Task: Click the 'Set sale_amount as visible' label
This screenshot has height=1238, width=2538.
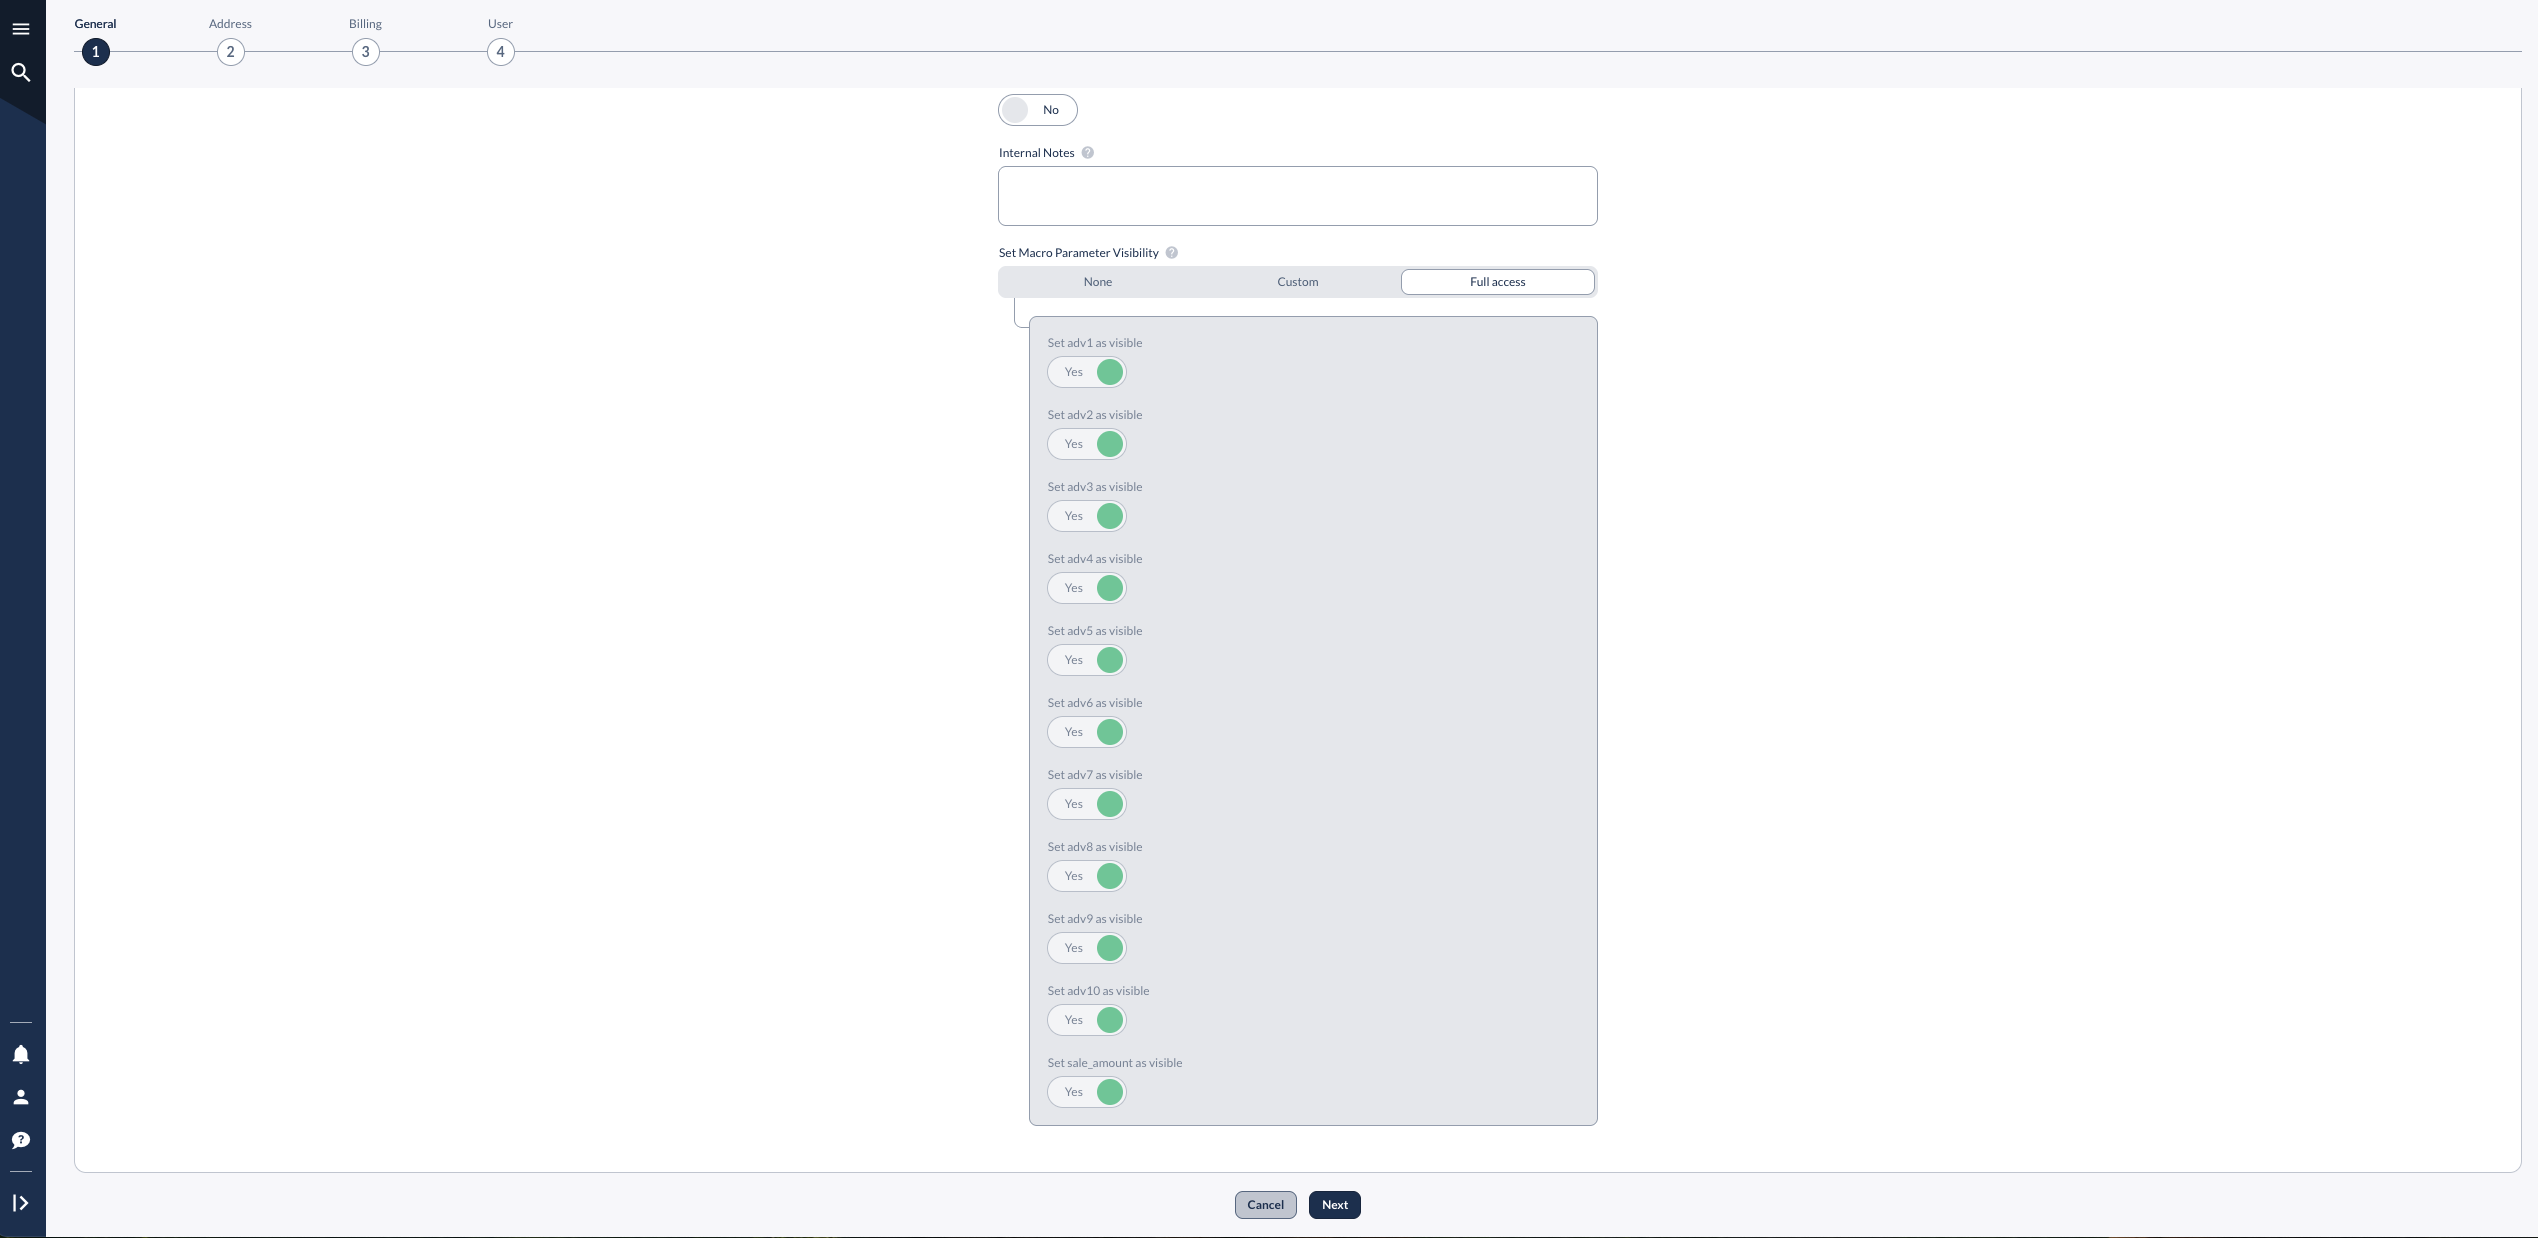Action: pyautogui.click(x=1115, y=1063)
